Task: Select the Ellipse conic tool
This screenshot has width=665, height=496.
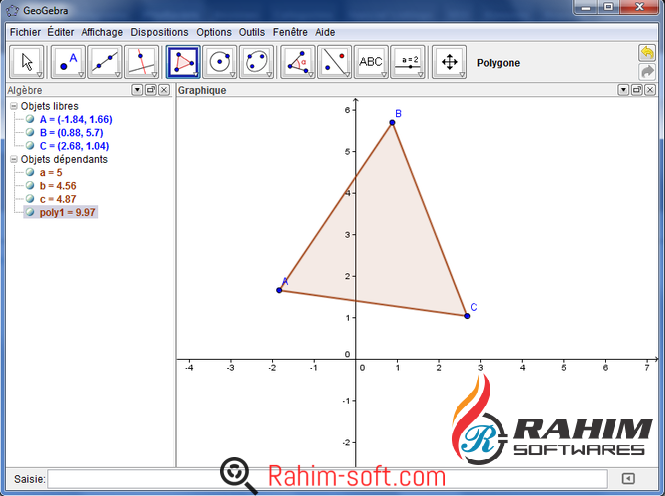Action: [257, 62]
